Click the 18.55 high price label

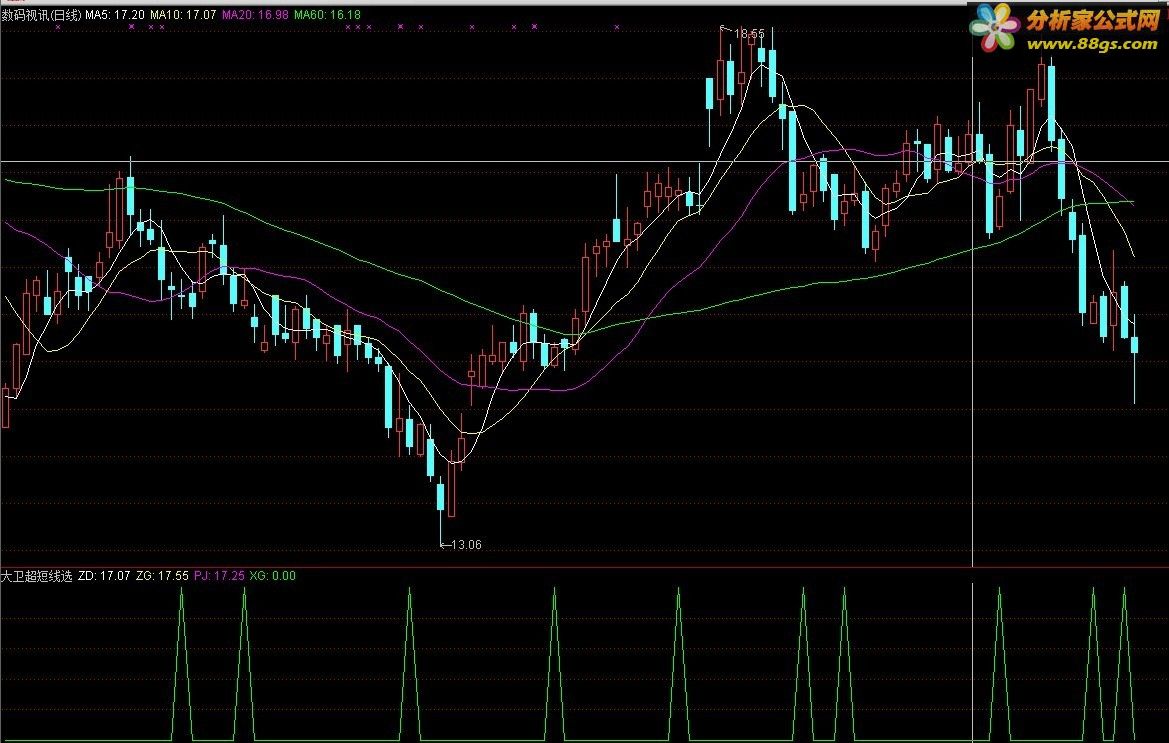pos(749,34)
